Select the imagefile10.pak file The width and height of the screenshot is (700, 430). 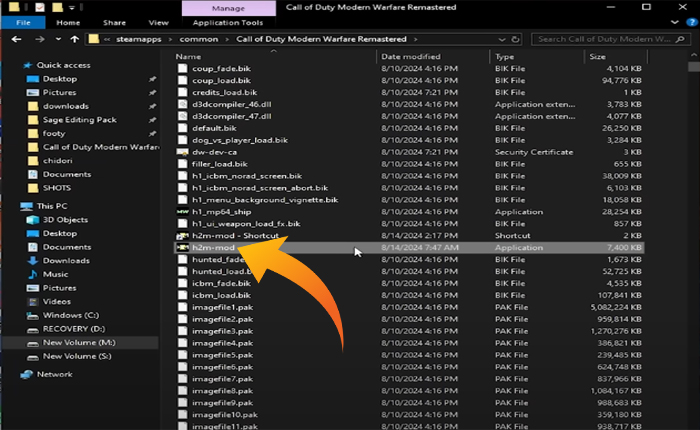(225, 415)
